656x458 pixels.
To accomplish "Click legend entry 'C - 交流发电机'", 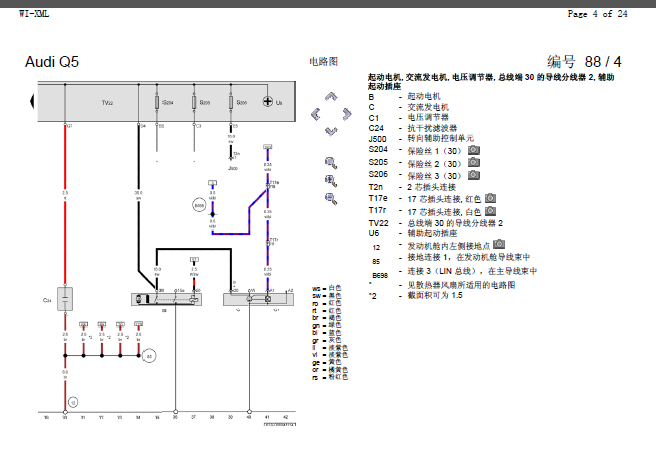I will click(x=408, y=107).
